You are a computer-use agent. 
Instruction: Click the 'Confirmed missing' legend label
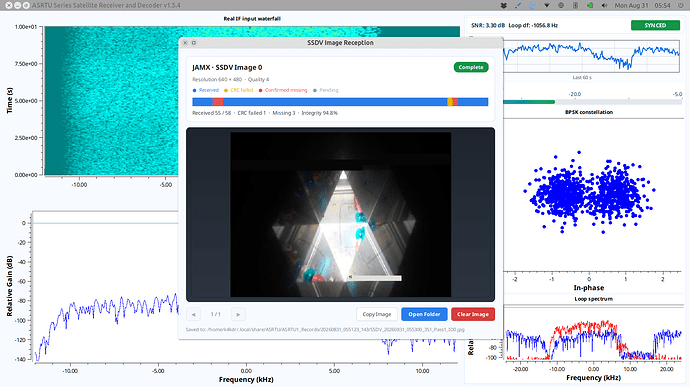coord(286,90)
